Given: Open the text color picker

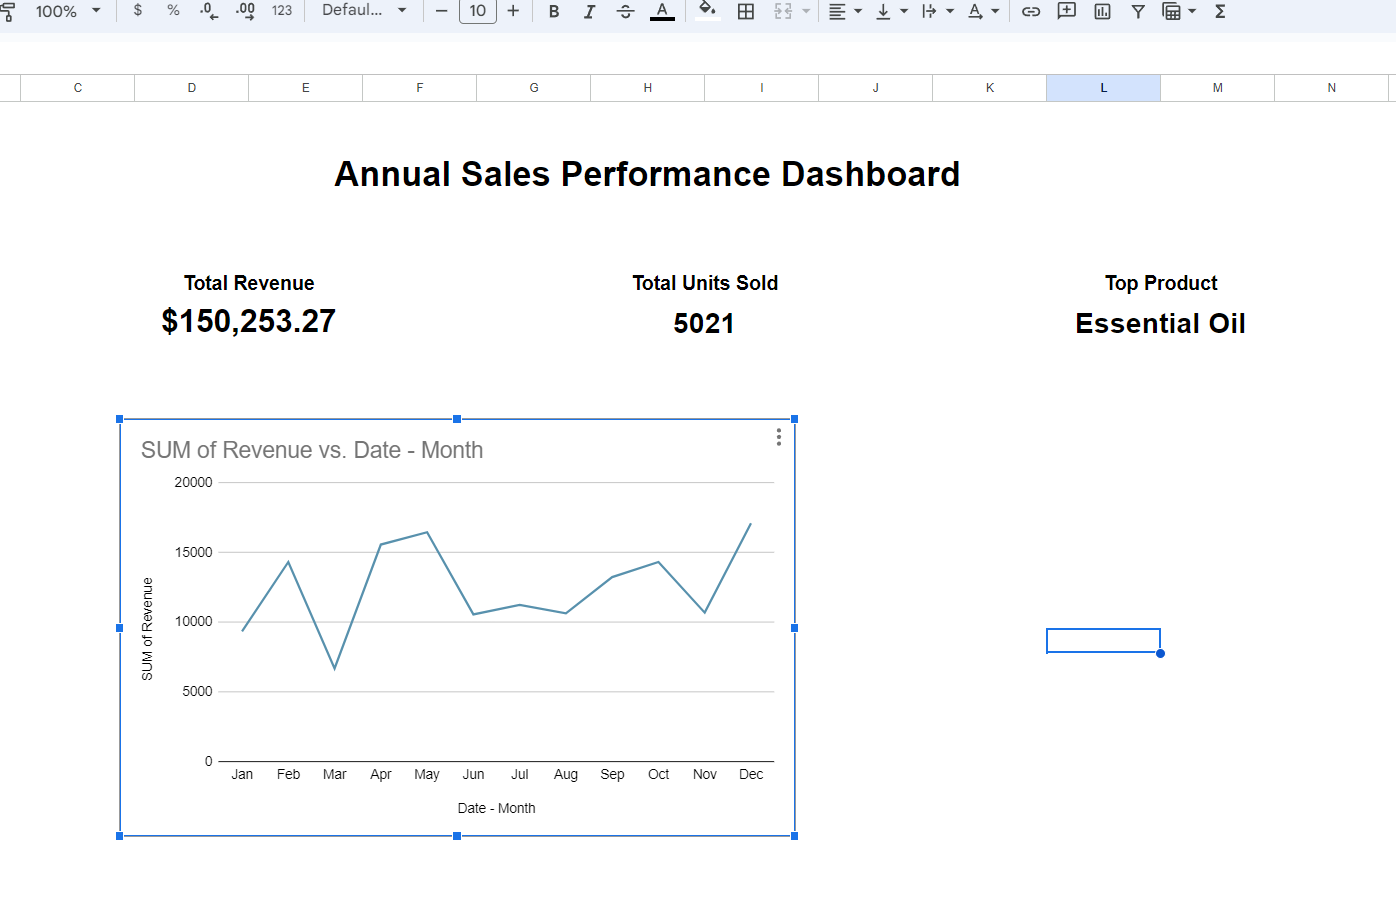Looking at the screenshot, I should click(x=662, y=11).
